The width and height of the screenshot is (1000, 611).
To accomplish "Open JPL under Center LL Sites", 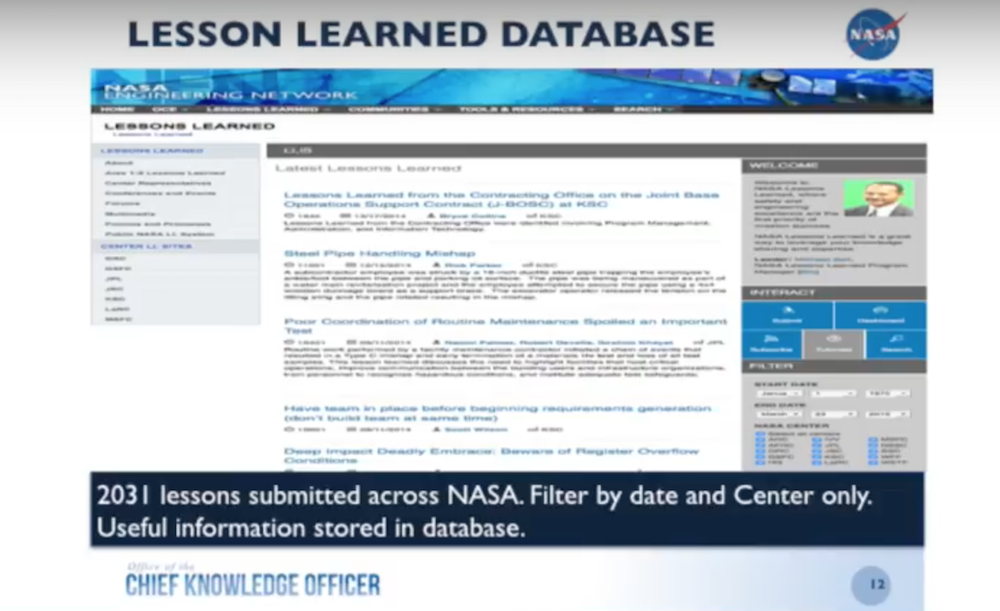I will tap(114, 279).
